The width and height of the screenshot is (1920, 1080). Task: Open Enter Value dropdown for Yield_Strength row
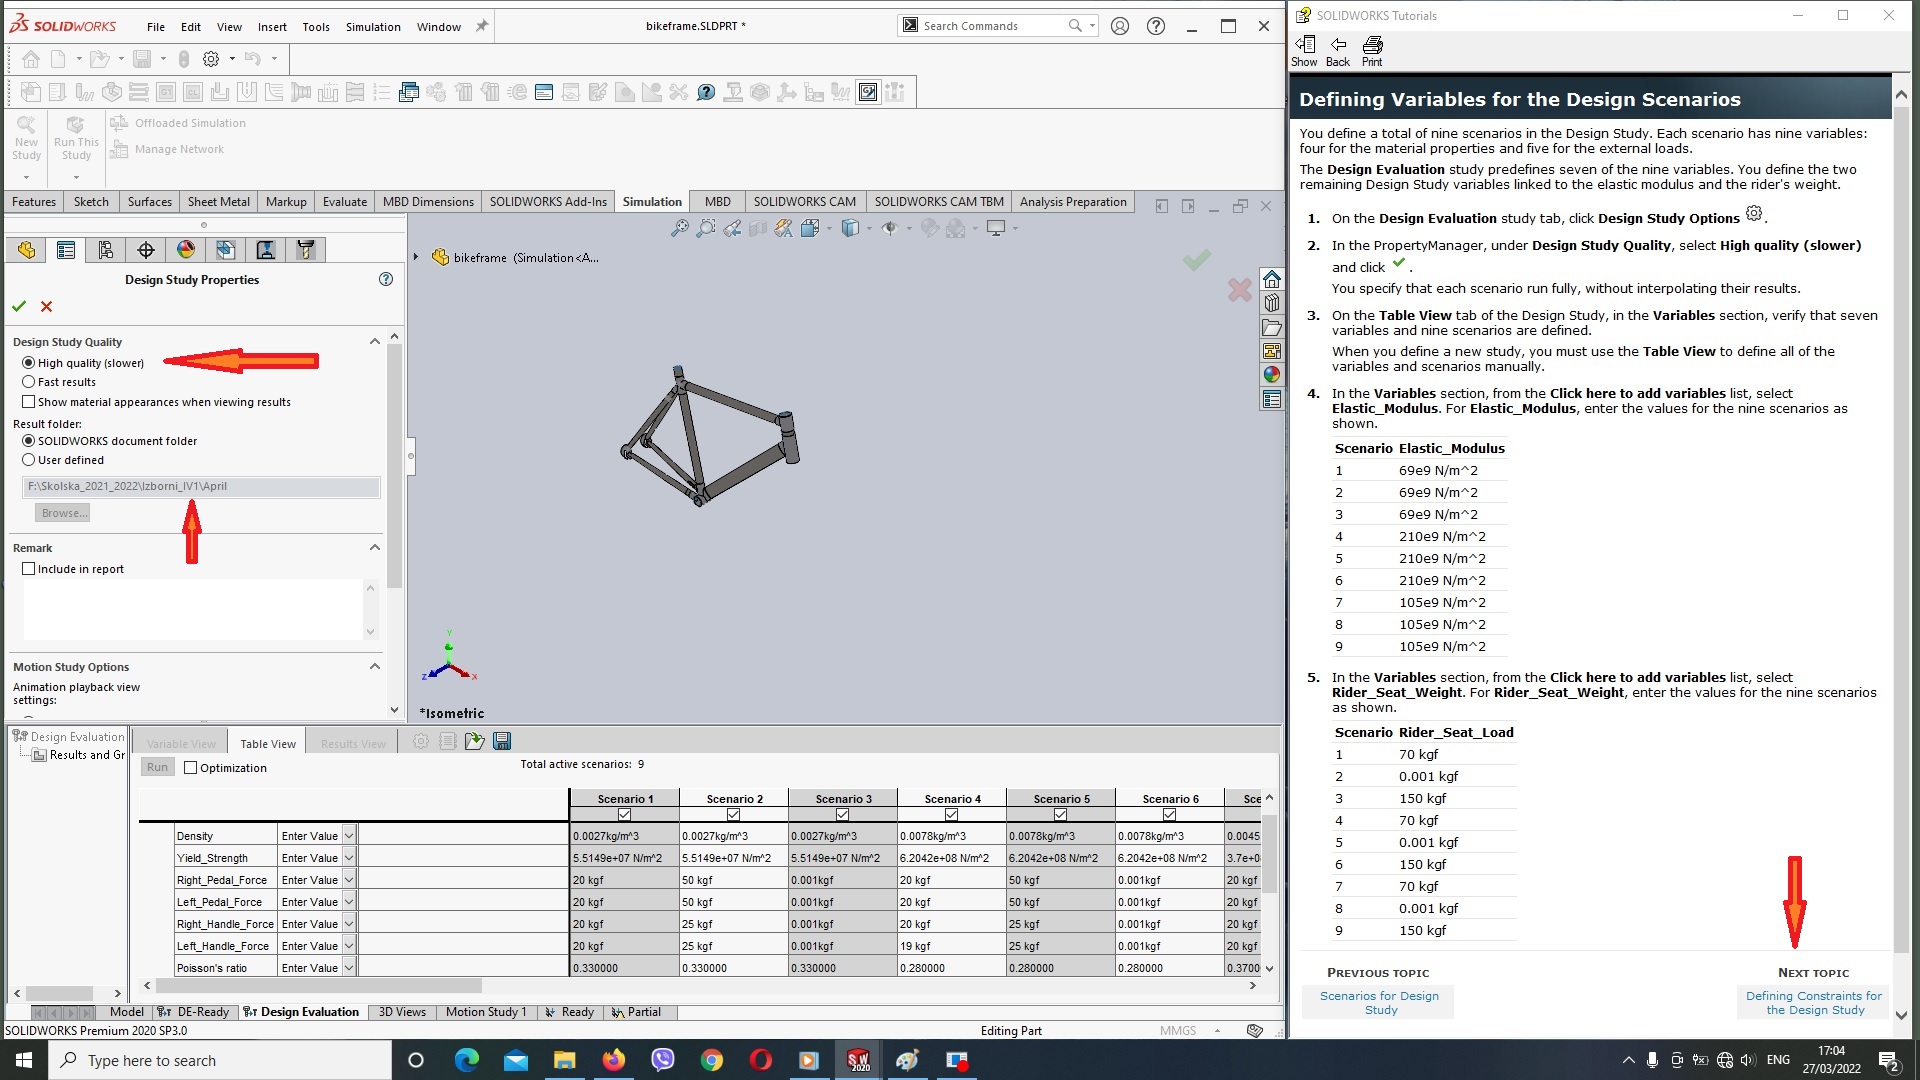click(x=349, y=858)
